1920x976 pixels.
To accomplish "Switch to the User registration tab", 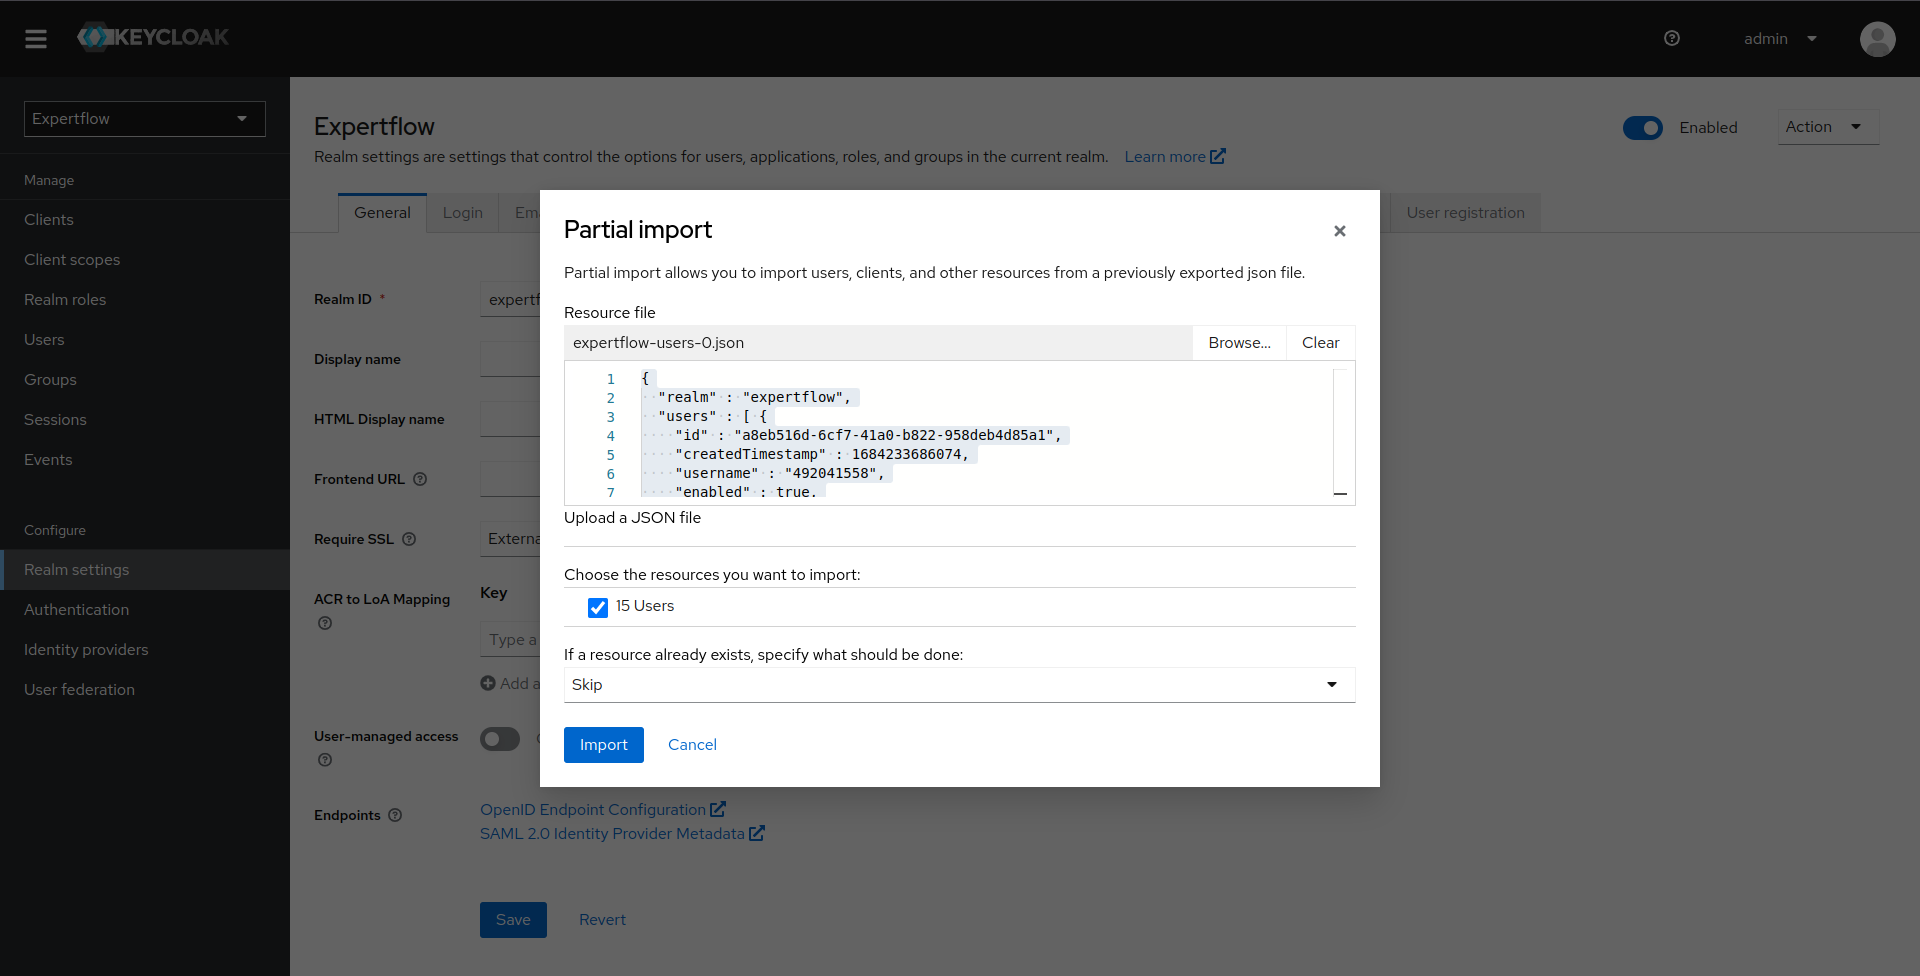I will [1465, 212].
